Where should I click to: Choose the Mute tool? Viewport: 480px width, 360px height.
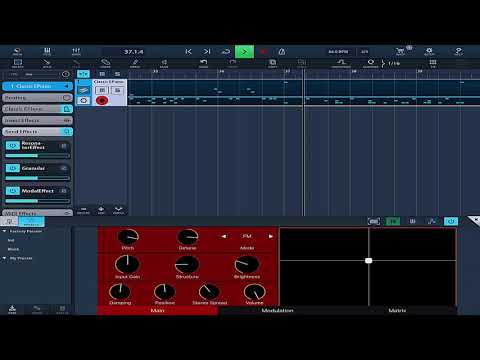(x=164, y=63)
